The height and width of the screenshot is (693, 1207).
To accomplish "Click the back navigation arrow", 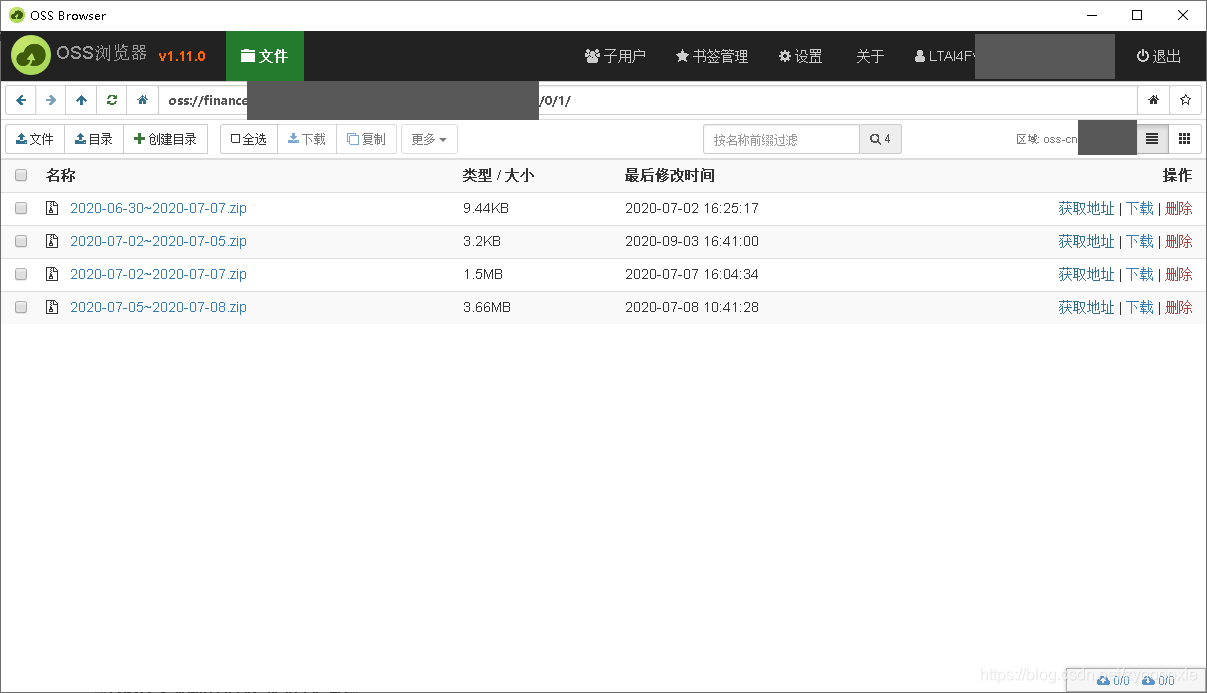I will coord(21,100).
